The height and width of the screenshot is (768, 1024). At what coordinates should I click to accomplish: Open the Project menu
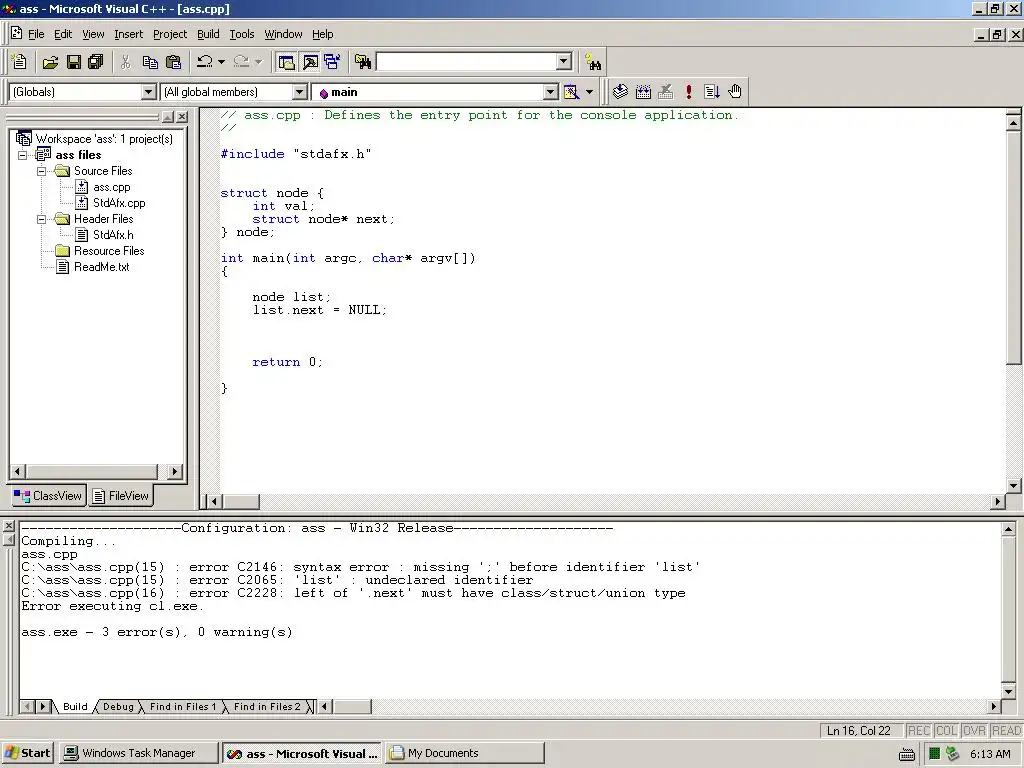coord(170,34)
